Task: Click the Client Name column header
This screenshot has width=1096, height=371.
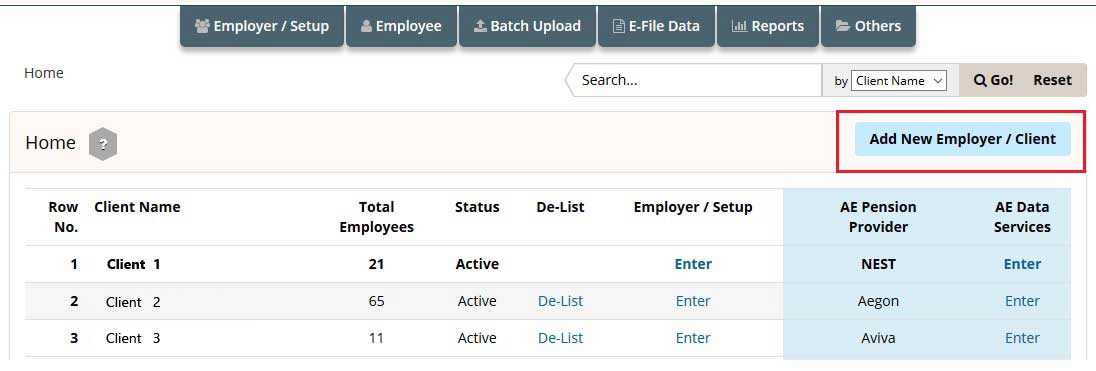Action: [137, 207]
